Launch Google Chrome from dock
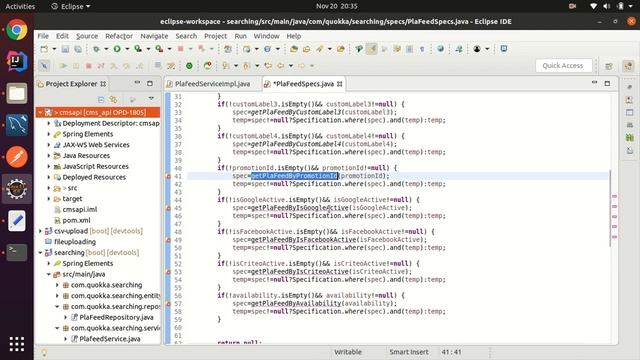This screenshot has width=640, height=360. click(x=17, y=30)
